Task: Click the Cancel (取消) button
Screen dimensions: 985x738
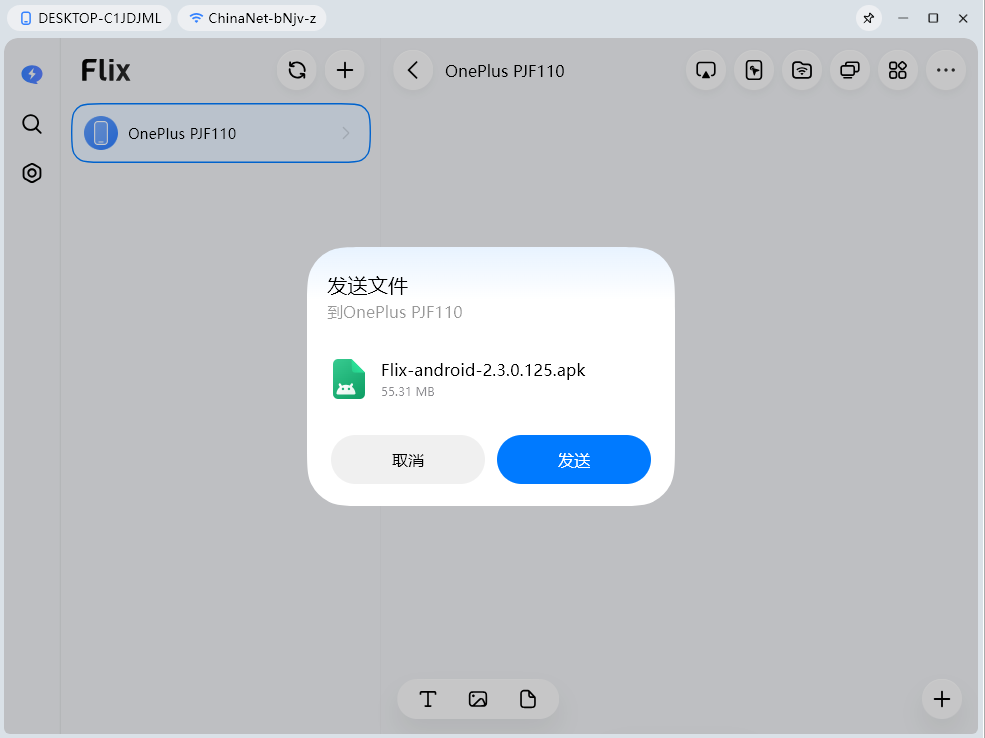Action: [x=408, y=460]
